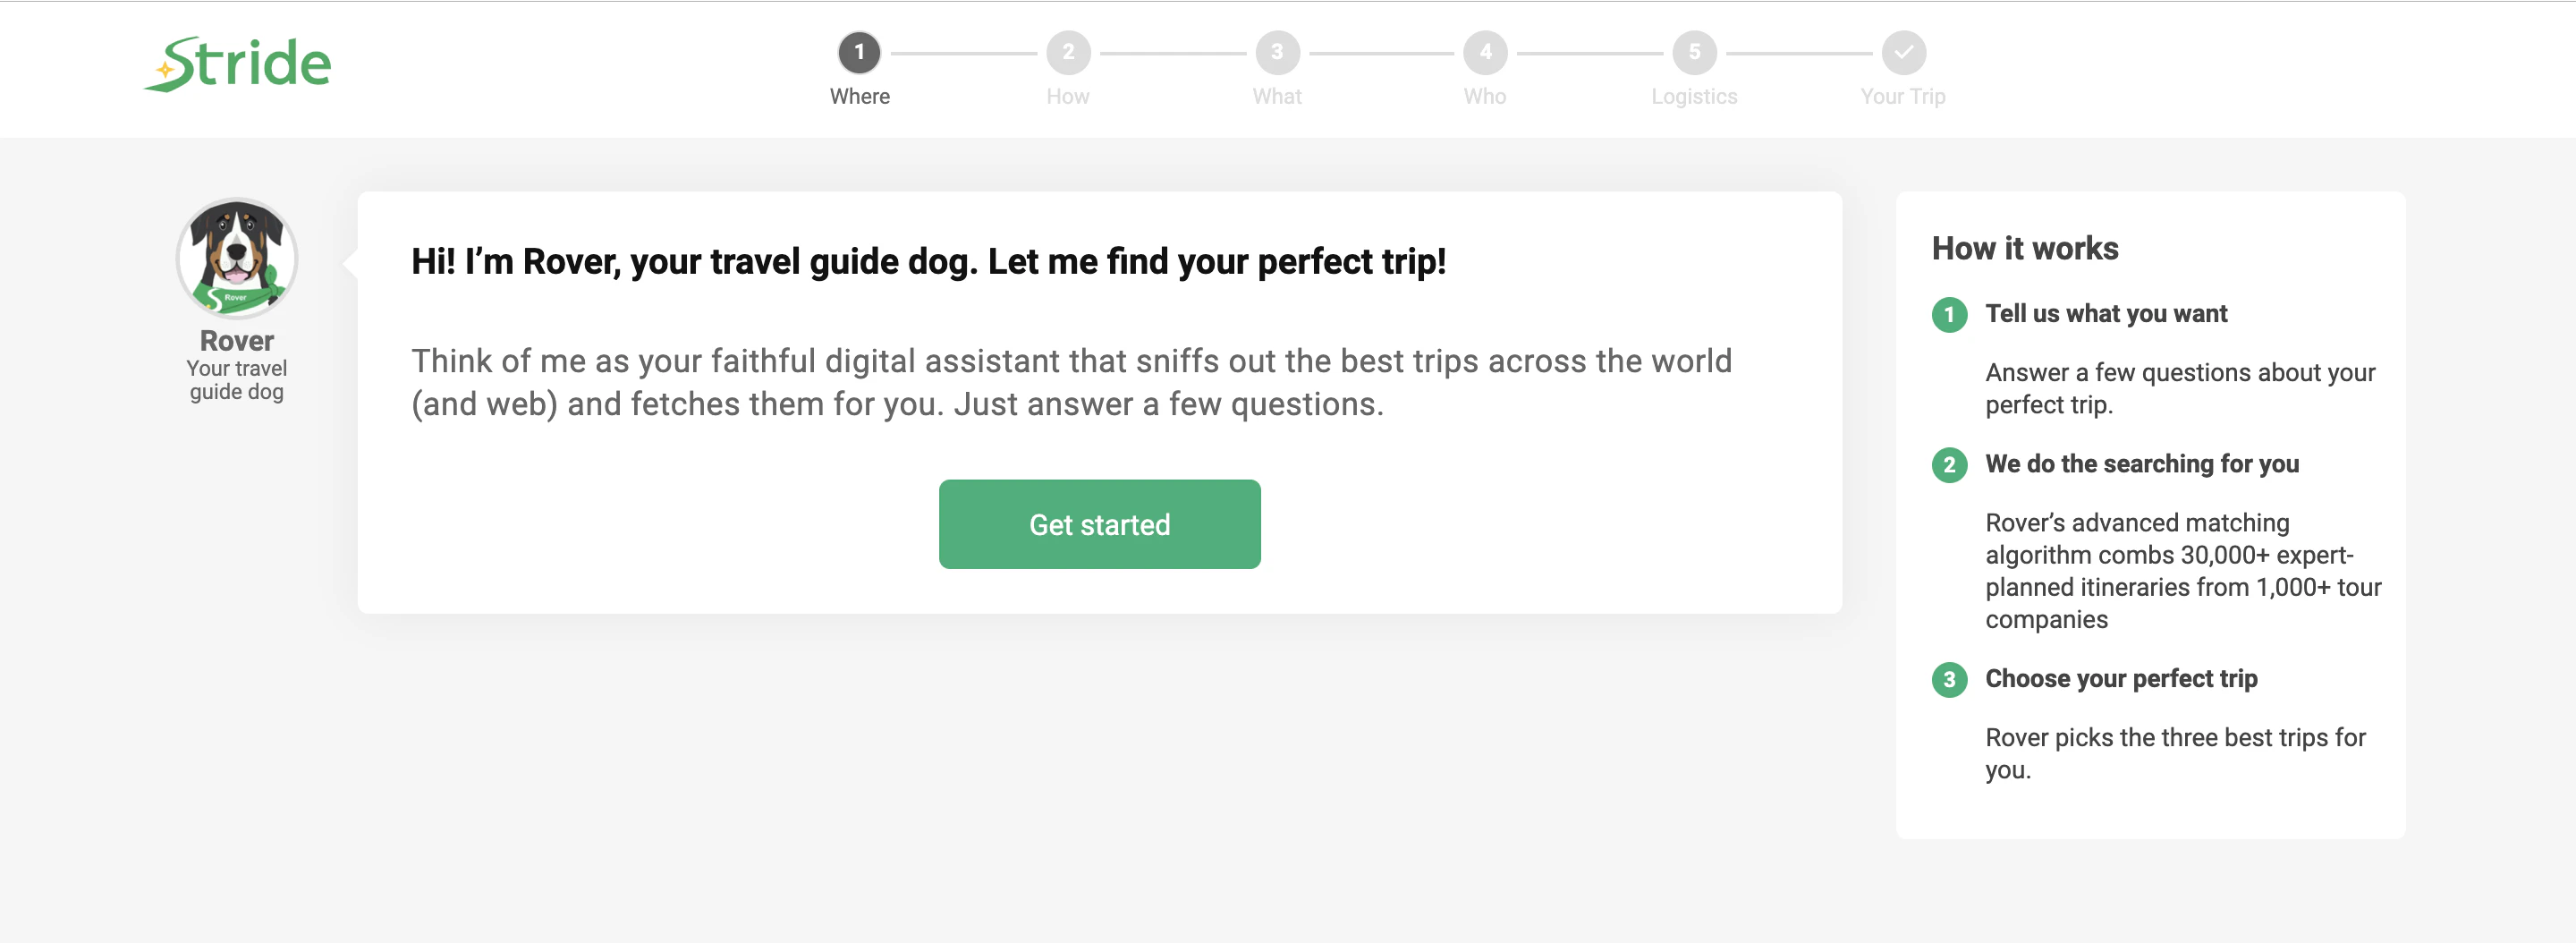Click the Your Trip checkmark circle
The width and height of the screenshot is (2576, 943).
click(x=1902, y=54)
